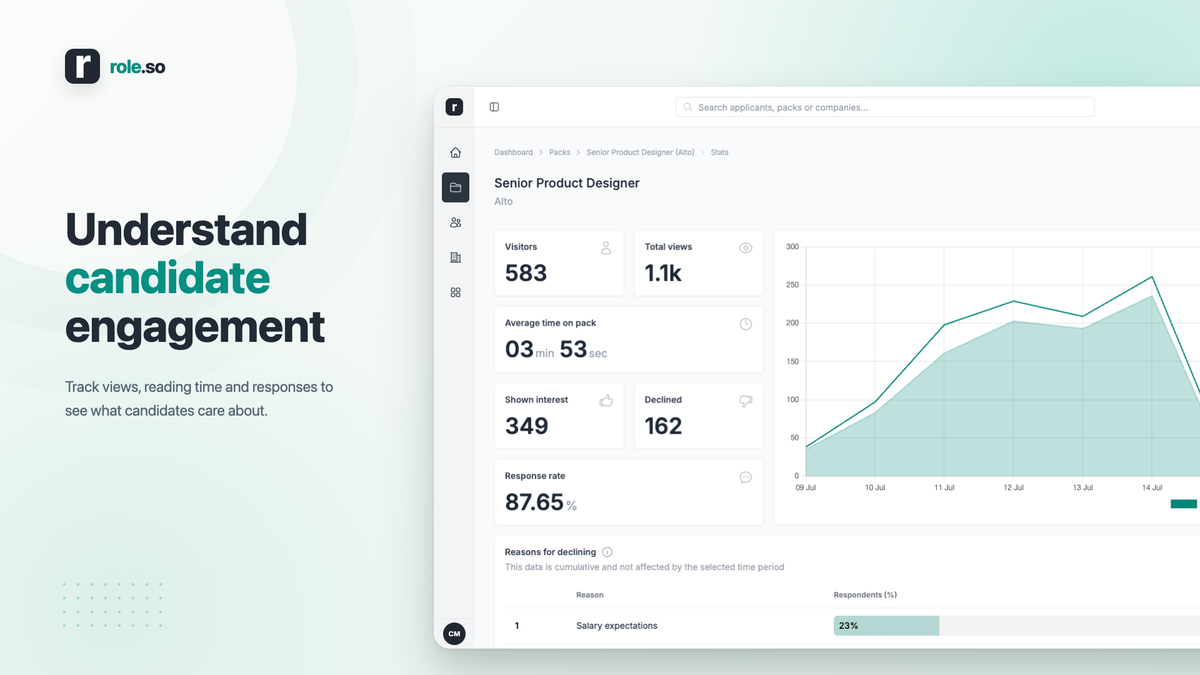Screen dimensions: 1200x675
Task: Open Senior Product Designer (Alto) breadcrumb
Action: pos(640,153)
